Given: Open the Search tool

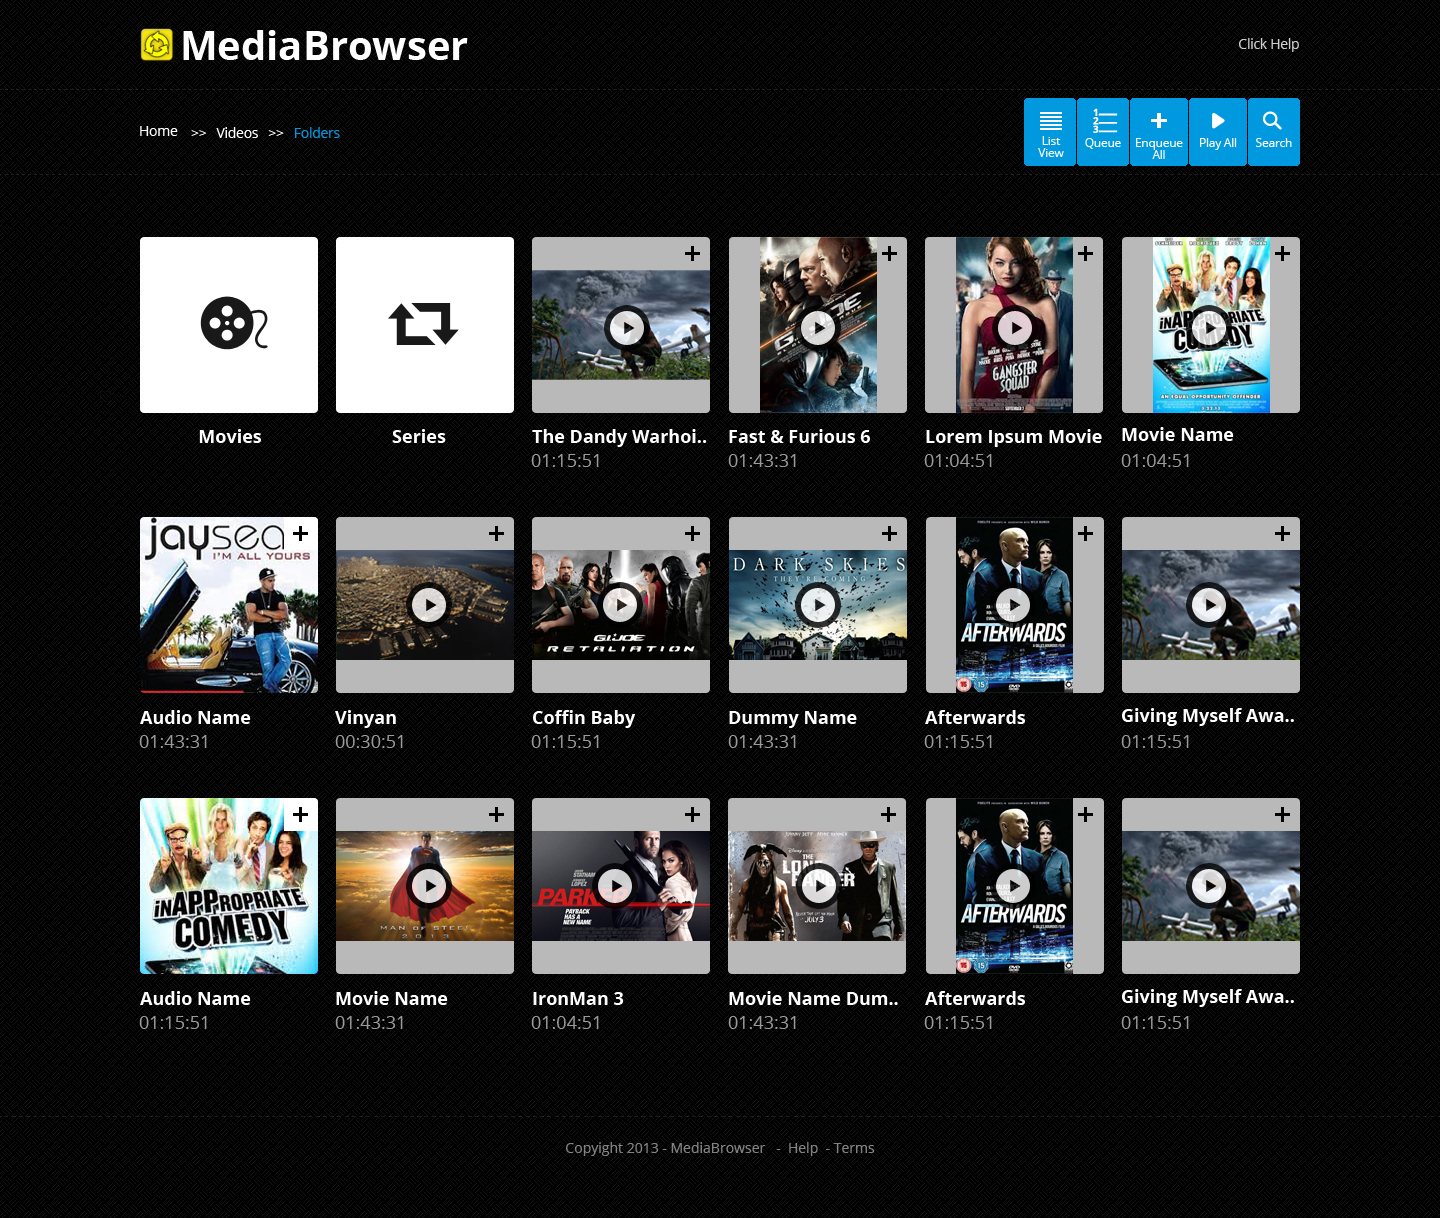Looking at the screenshot, I should point(1274,132).
